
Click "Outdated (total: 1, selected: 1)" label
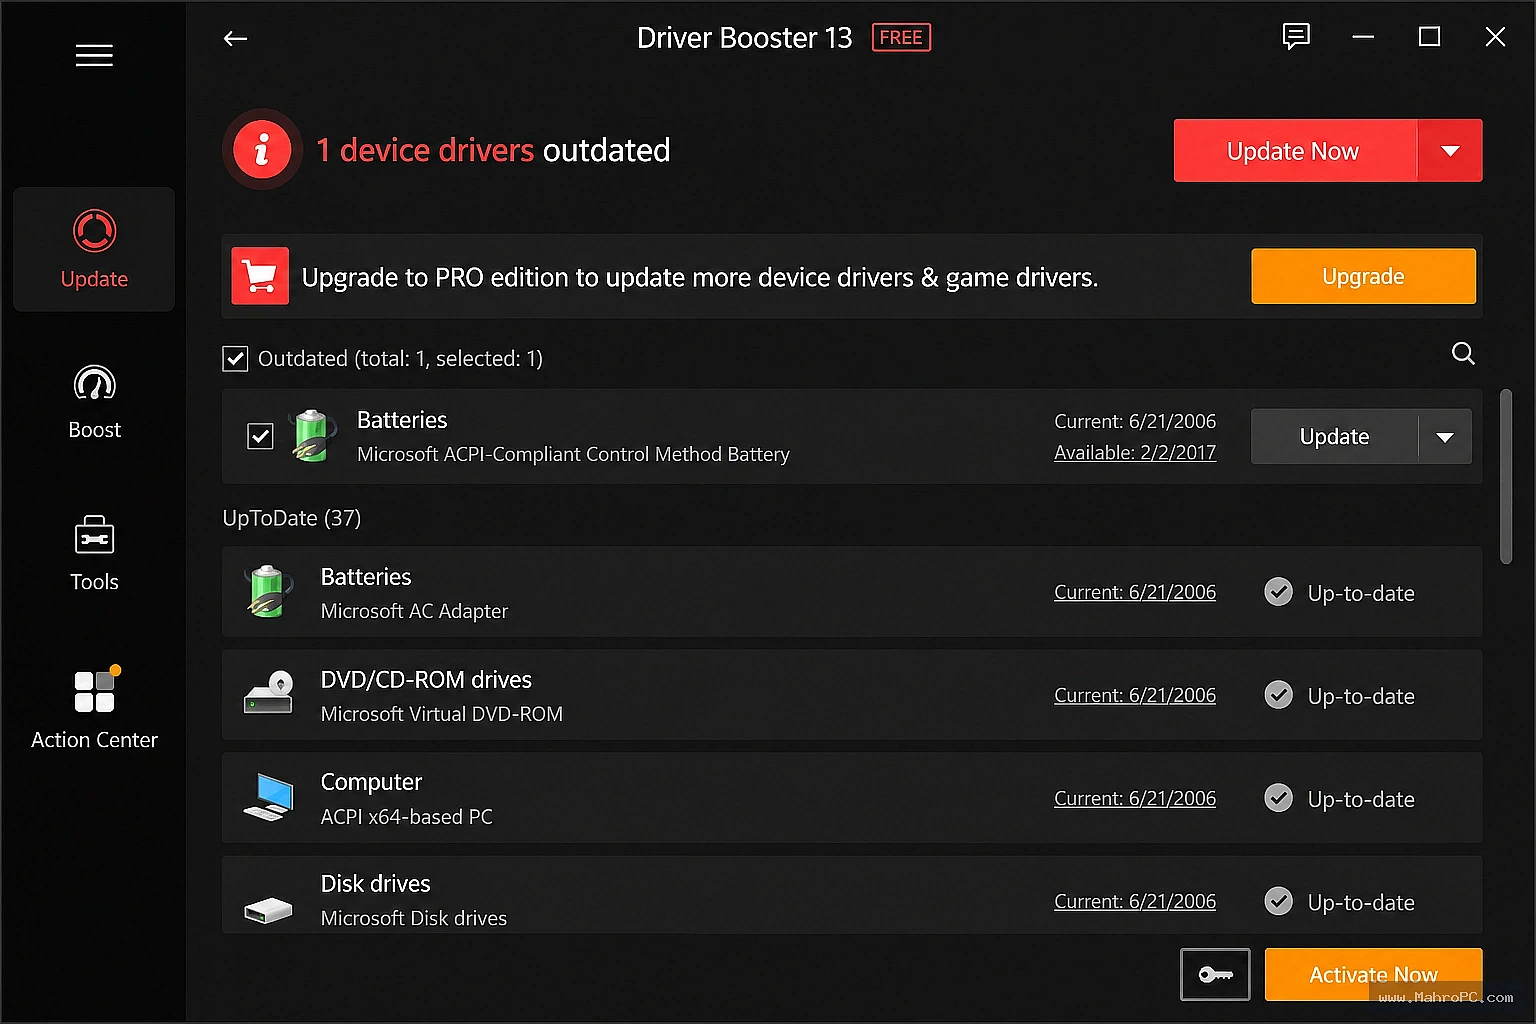pyautogui.click(x=400, y=359)
